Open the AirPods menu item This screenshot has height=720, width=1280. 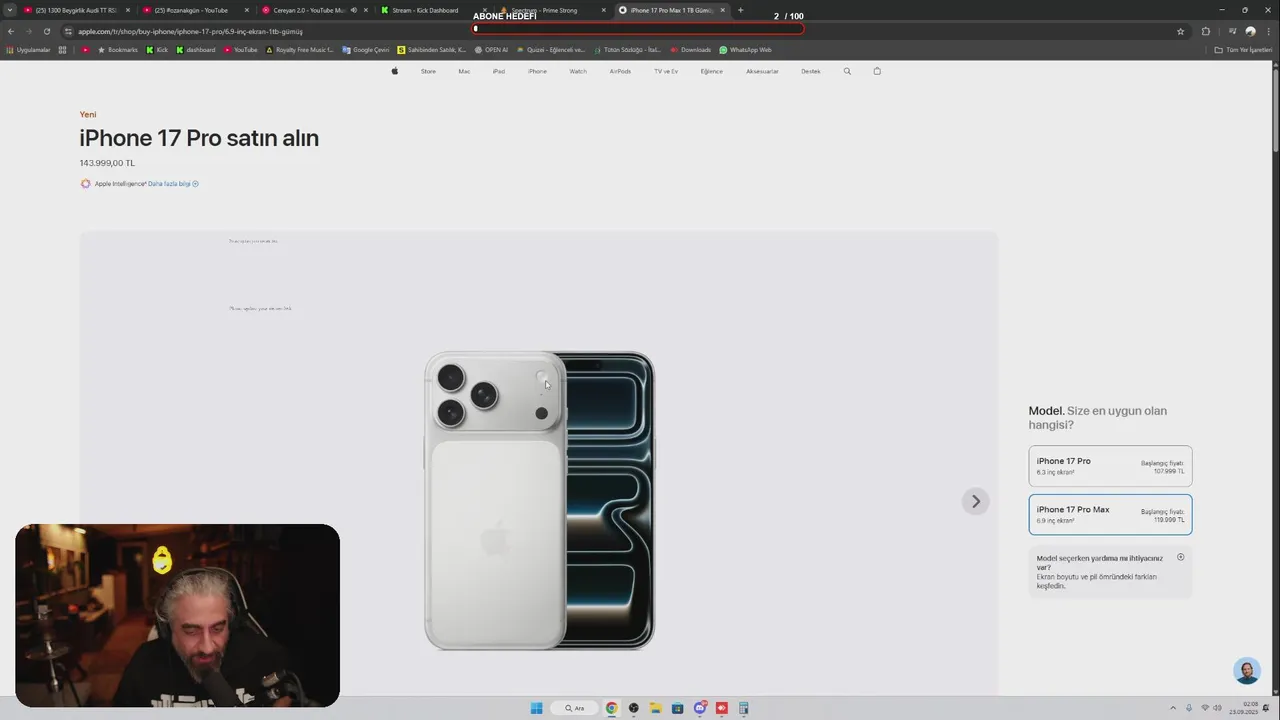point(620,71)
